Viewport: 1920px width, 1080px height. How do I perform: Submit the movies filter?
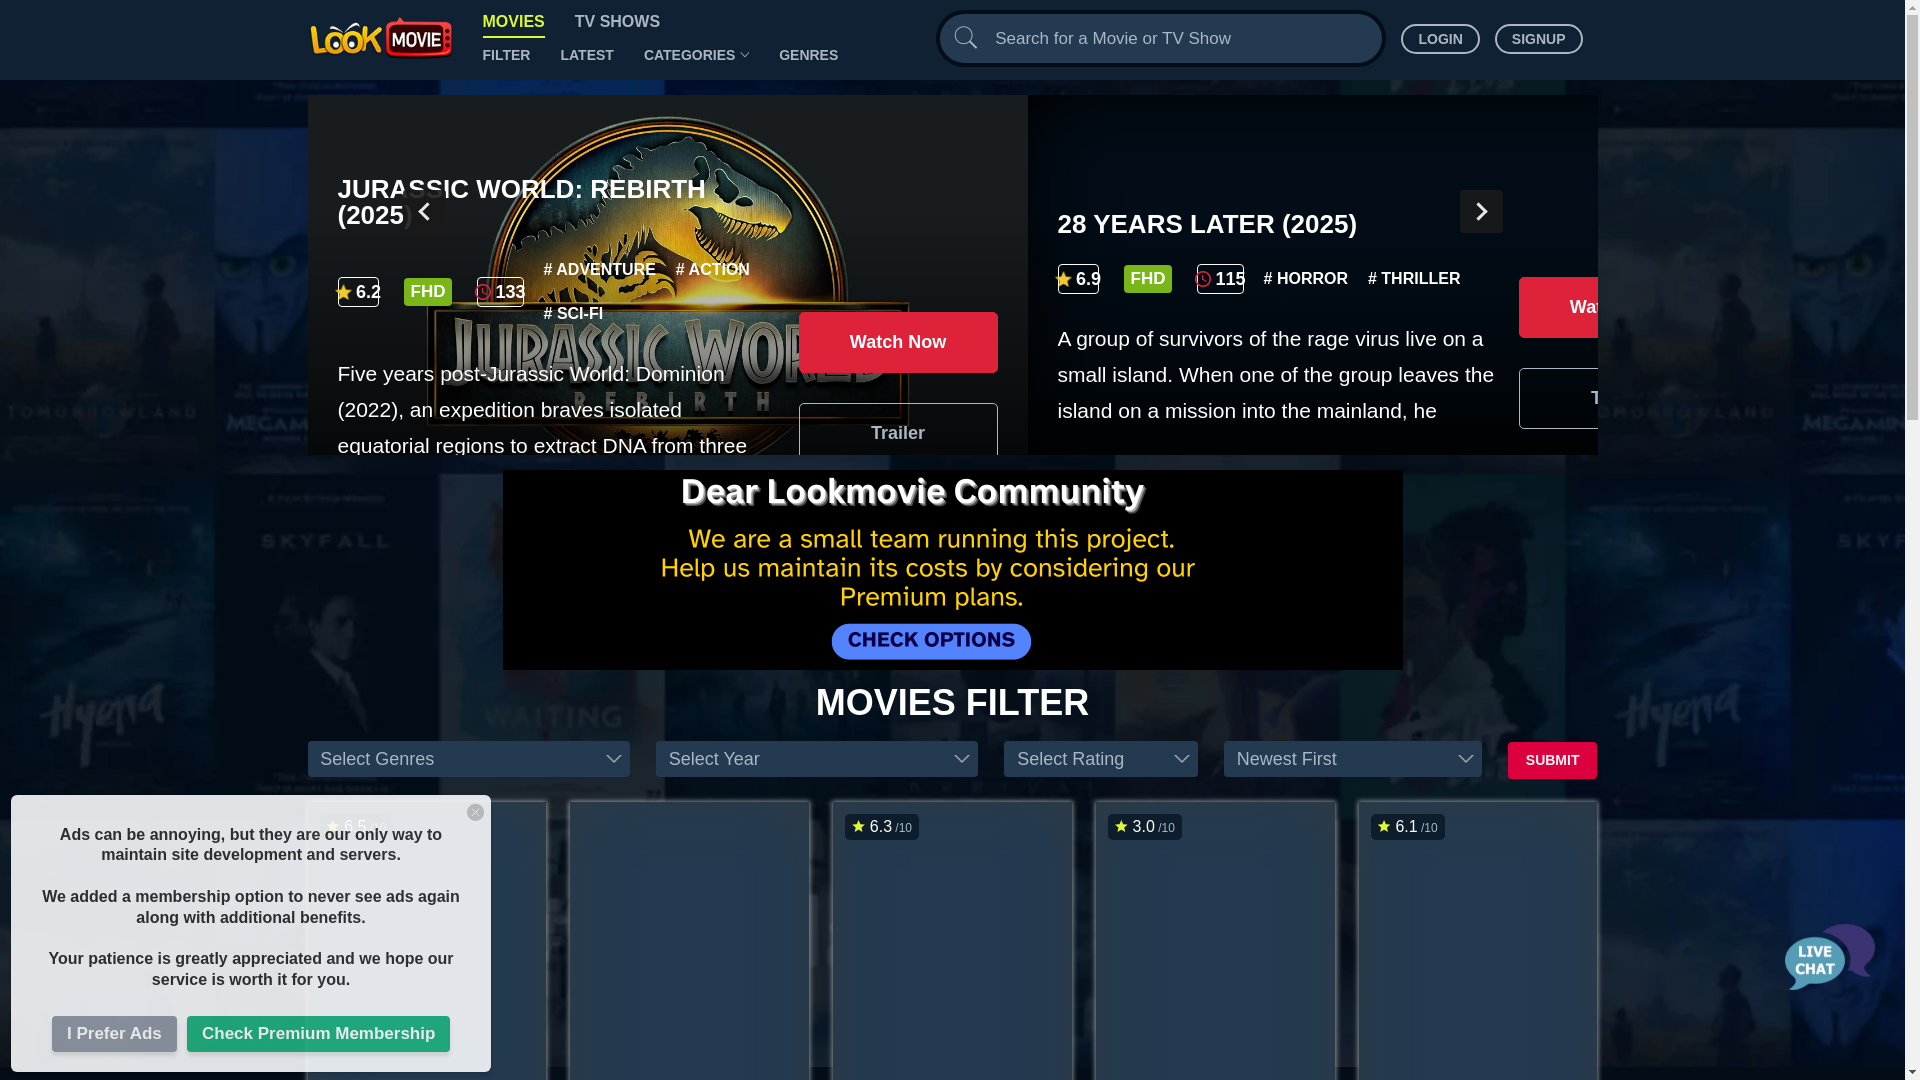tap(1552, 760)
